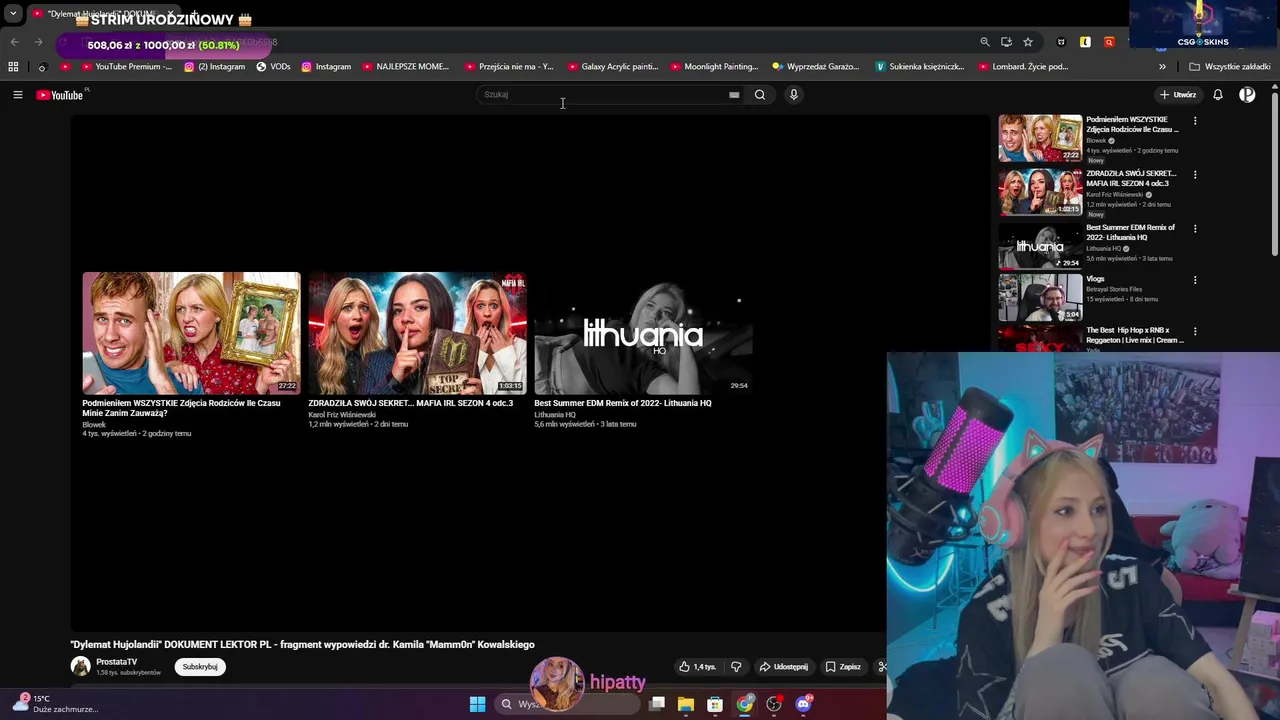Open the YouTube account avatar menu
Viewport: 1280px width, 720px height.
click(x=1247, y=95)
